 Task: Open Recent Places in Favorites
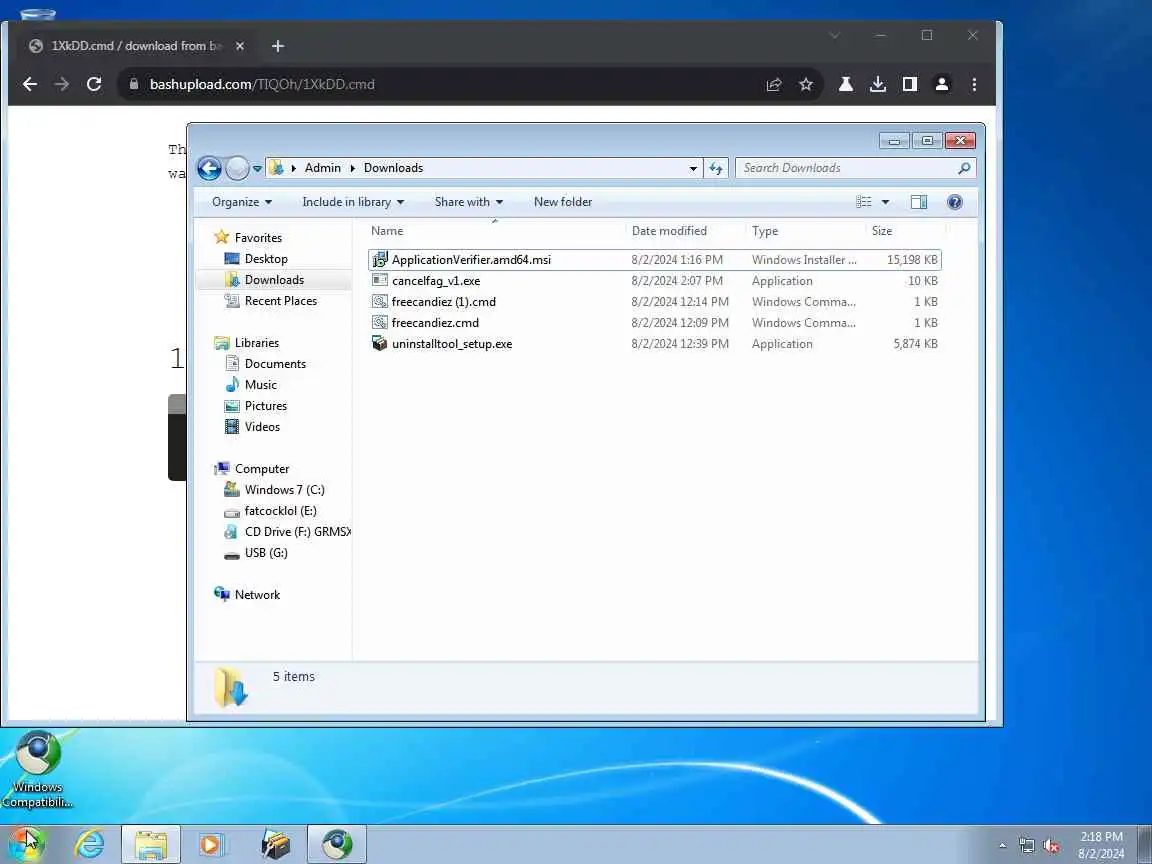pos(281,300)
